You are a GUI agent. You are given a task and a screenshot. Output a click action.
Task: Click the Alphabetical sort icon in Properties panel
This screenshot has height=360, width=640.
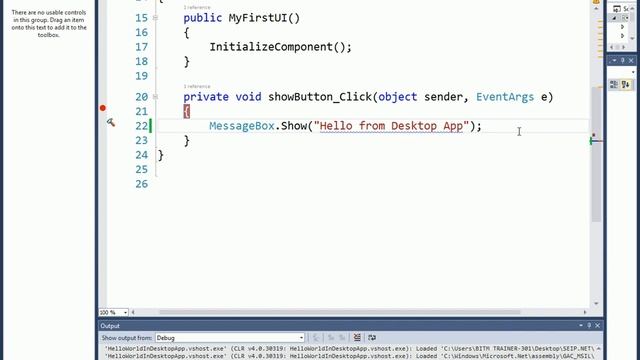(626, 84)
